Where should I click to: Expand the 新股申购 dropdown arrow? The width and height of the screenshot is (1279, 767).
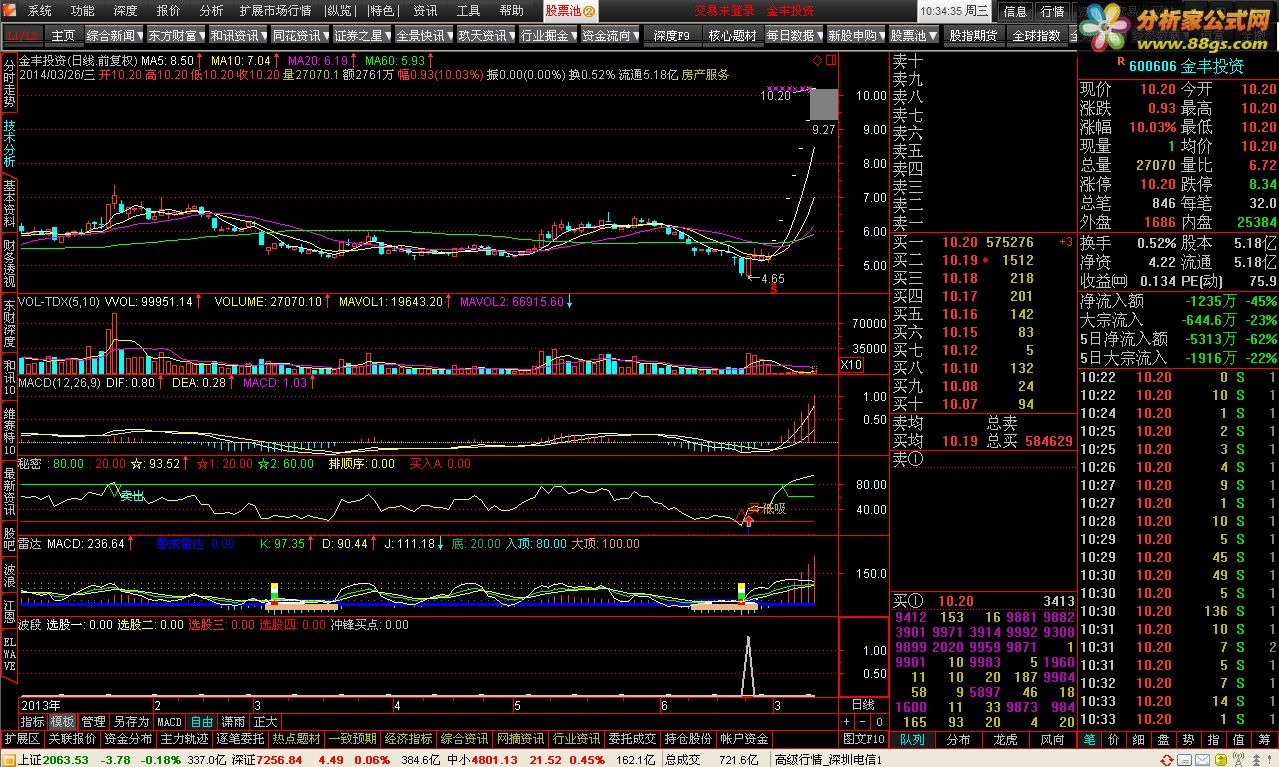(x=882, y=35)
